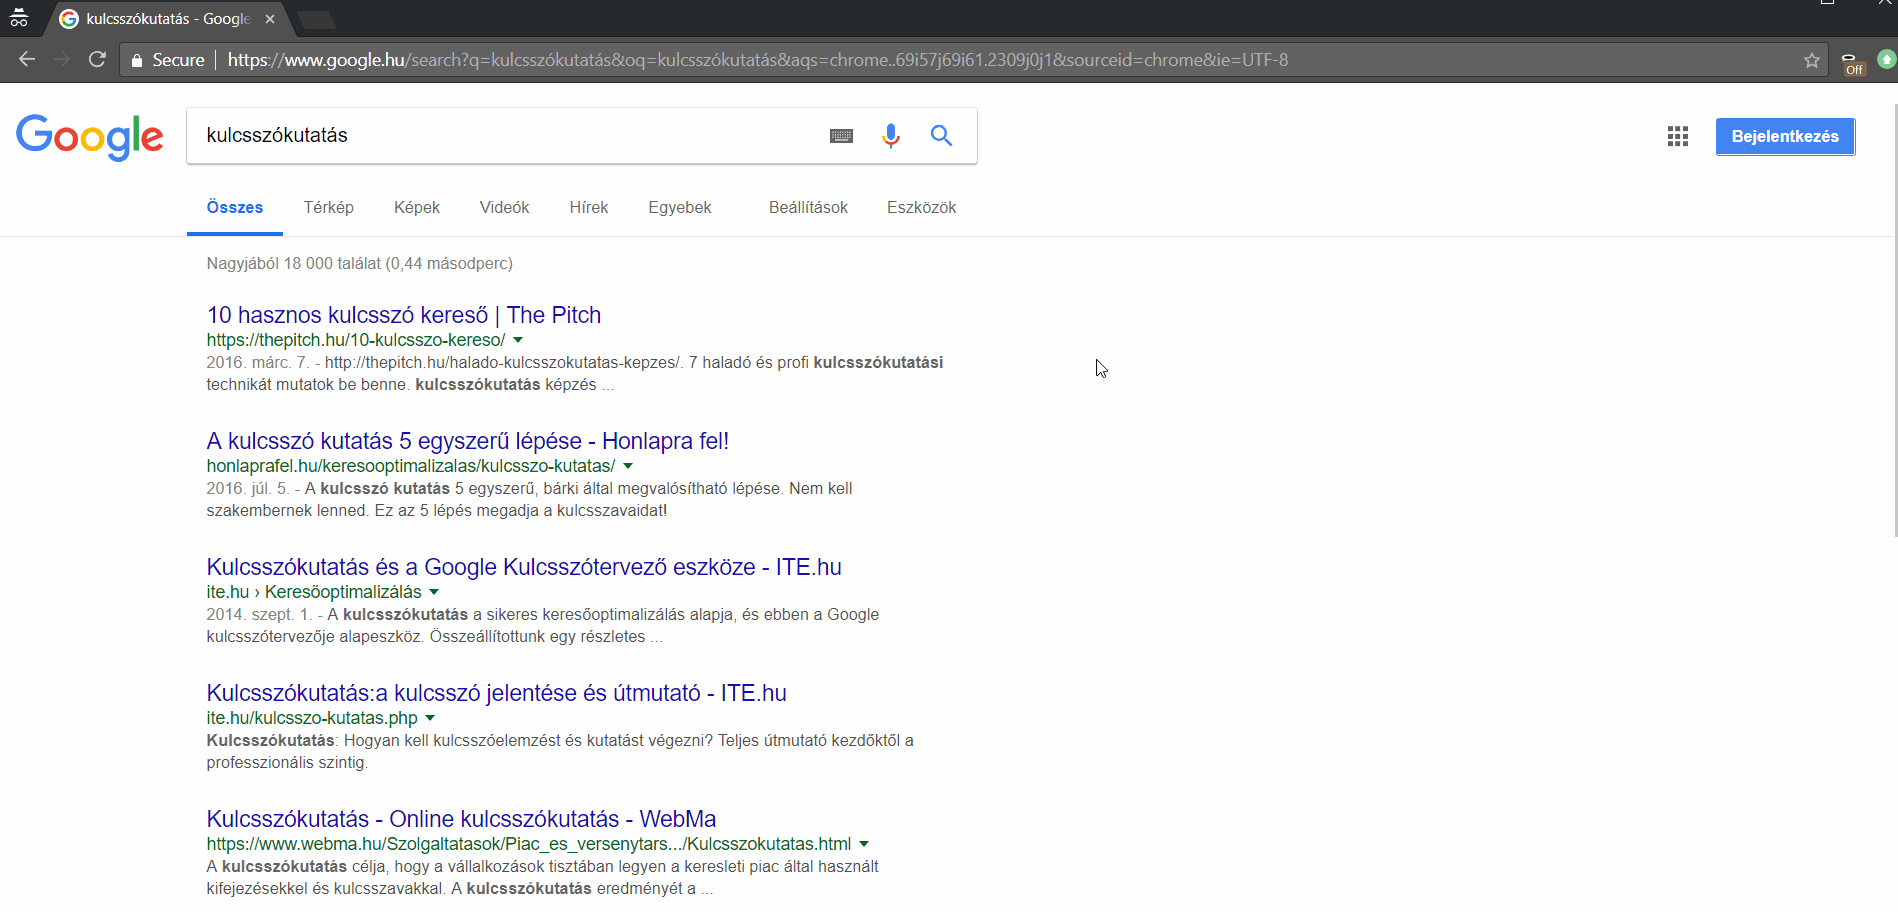This screenshot has height=912, width=1898.
Task: Click the browser back arrow
Action: tap(27, 60)
